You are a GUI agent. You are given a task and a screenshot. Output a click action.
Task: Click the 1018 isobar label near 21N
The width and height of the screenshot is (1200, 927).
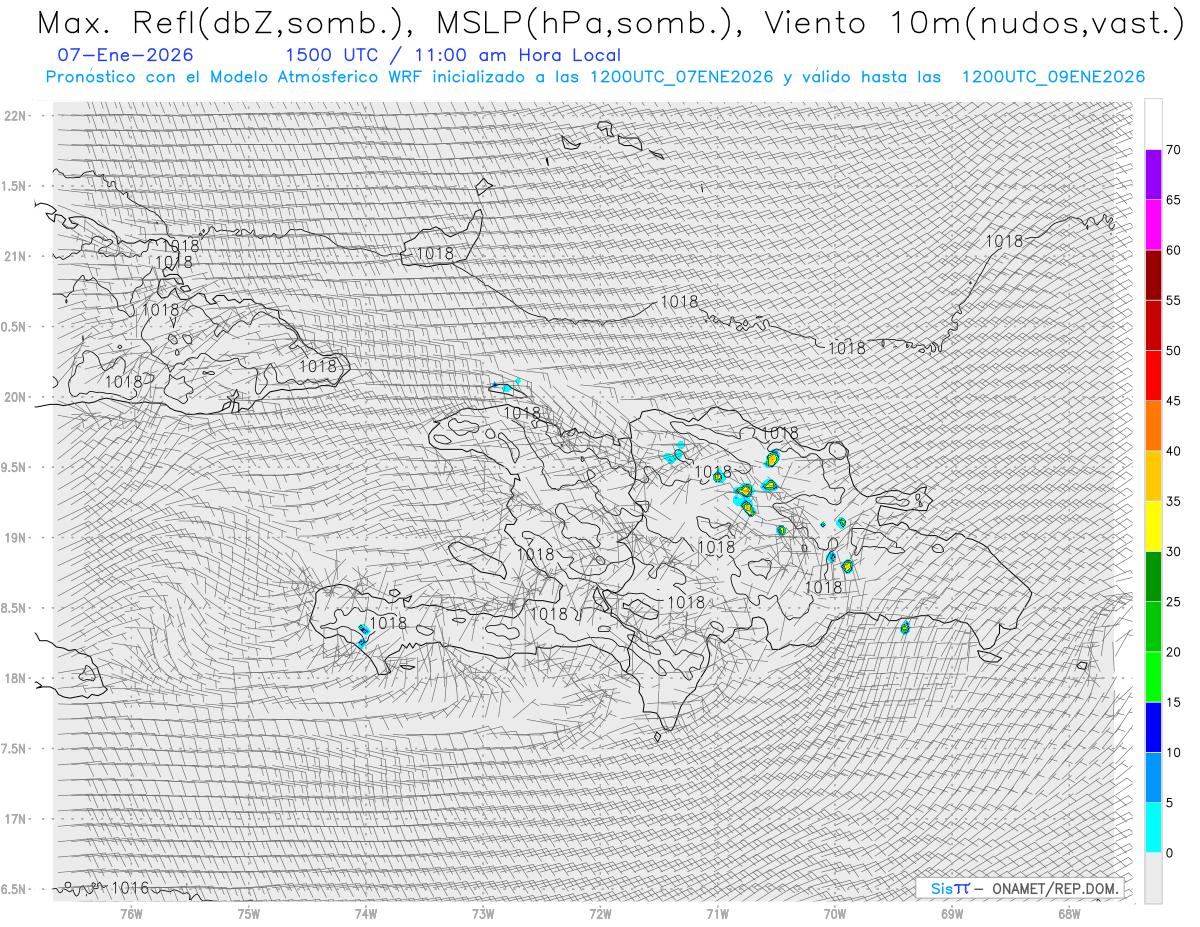(x=435, y=254)
